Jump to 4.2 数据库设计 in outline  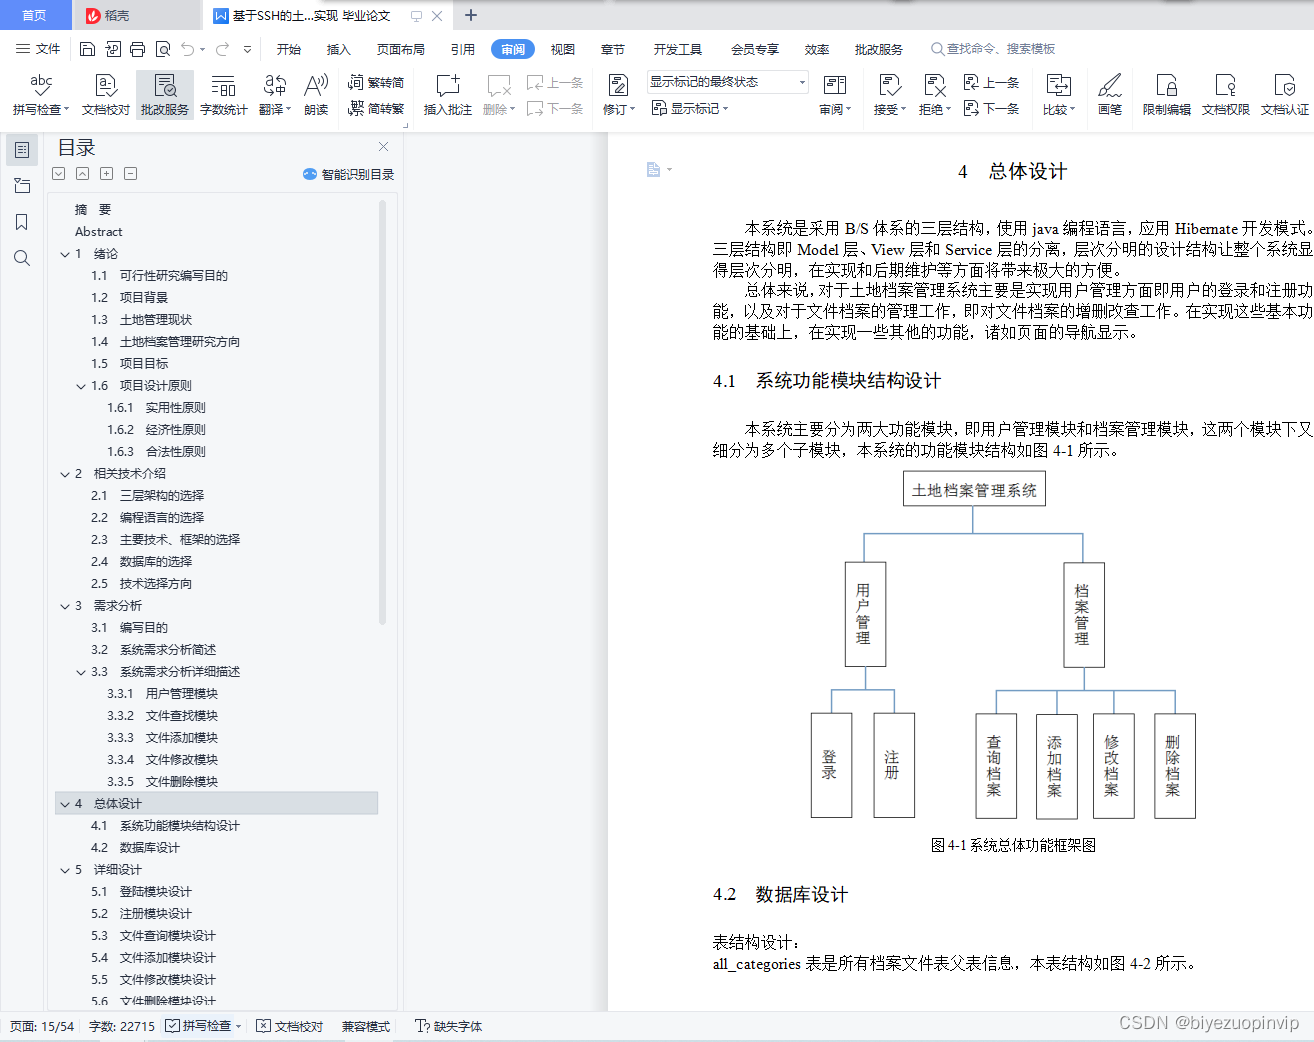click(x=135, y=848)
